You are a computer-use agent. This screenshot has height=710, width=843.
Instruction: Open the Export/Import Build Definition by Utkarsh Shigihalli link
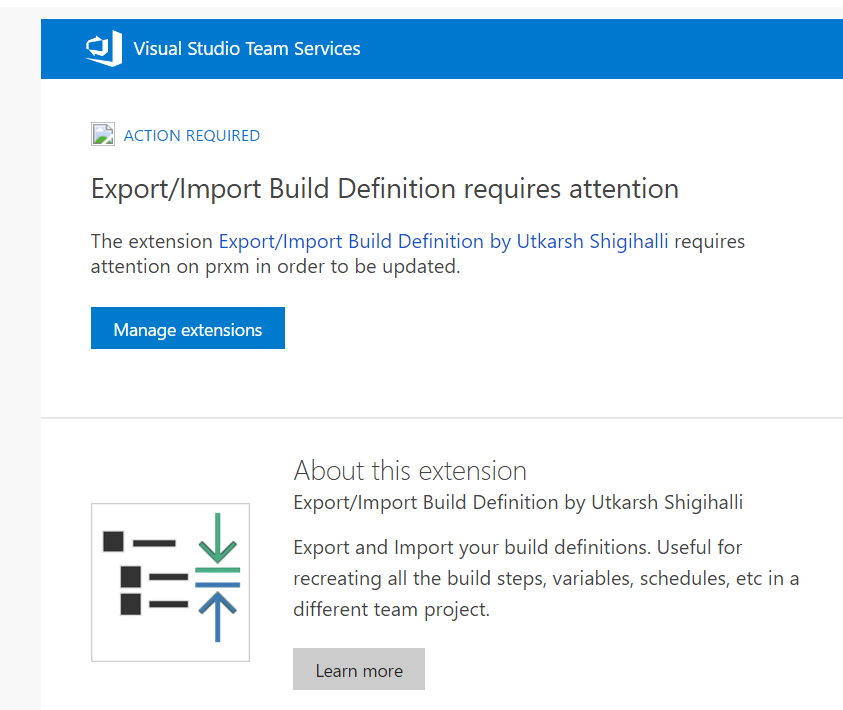pyautogui.click(x=443, y=241)
